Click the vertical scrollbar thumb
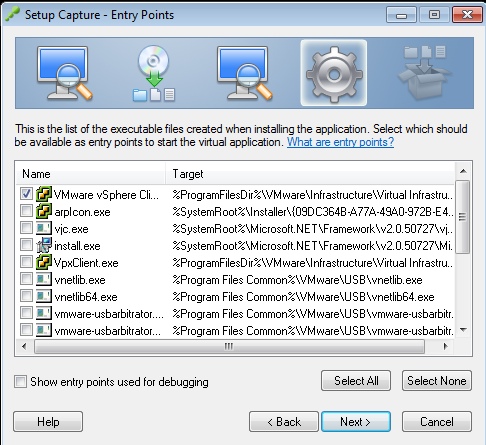The image size is (486, 445). click(x=463, y=217)
